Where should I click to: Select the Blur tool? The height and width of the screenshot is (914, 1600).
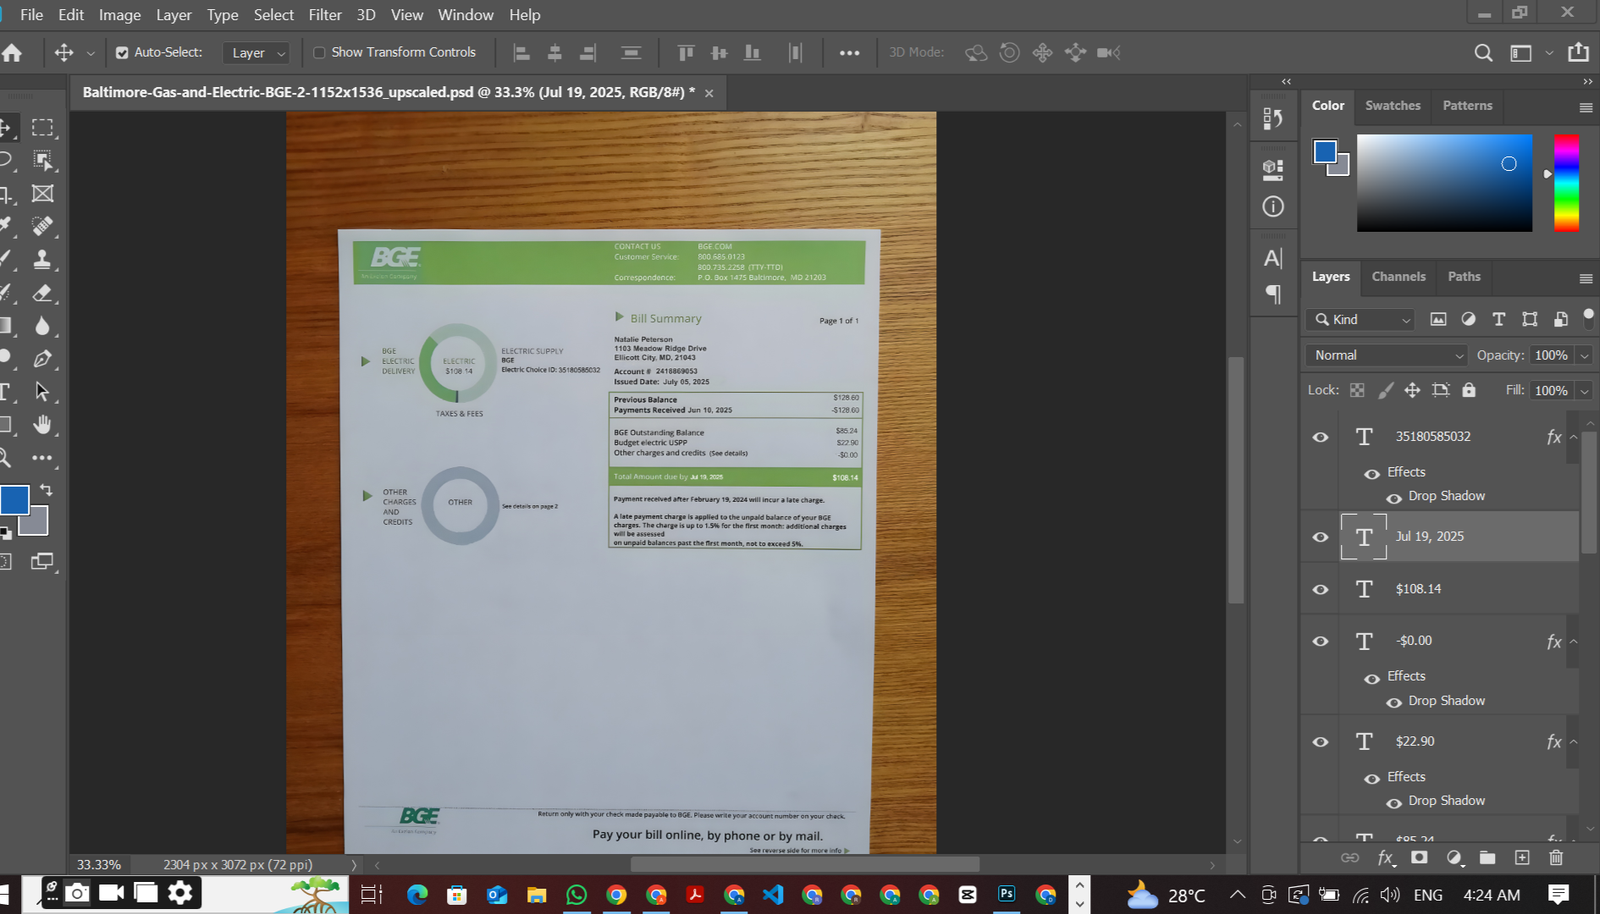[x=42, y=325]
